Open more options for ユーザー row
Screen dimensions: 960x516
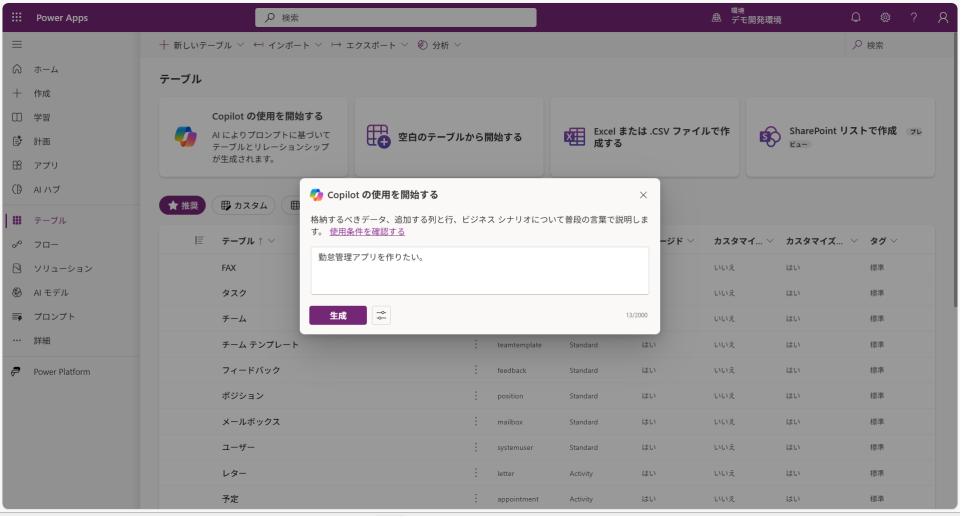476,447
